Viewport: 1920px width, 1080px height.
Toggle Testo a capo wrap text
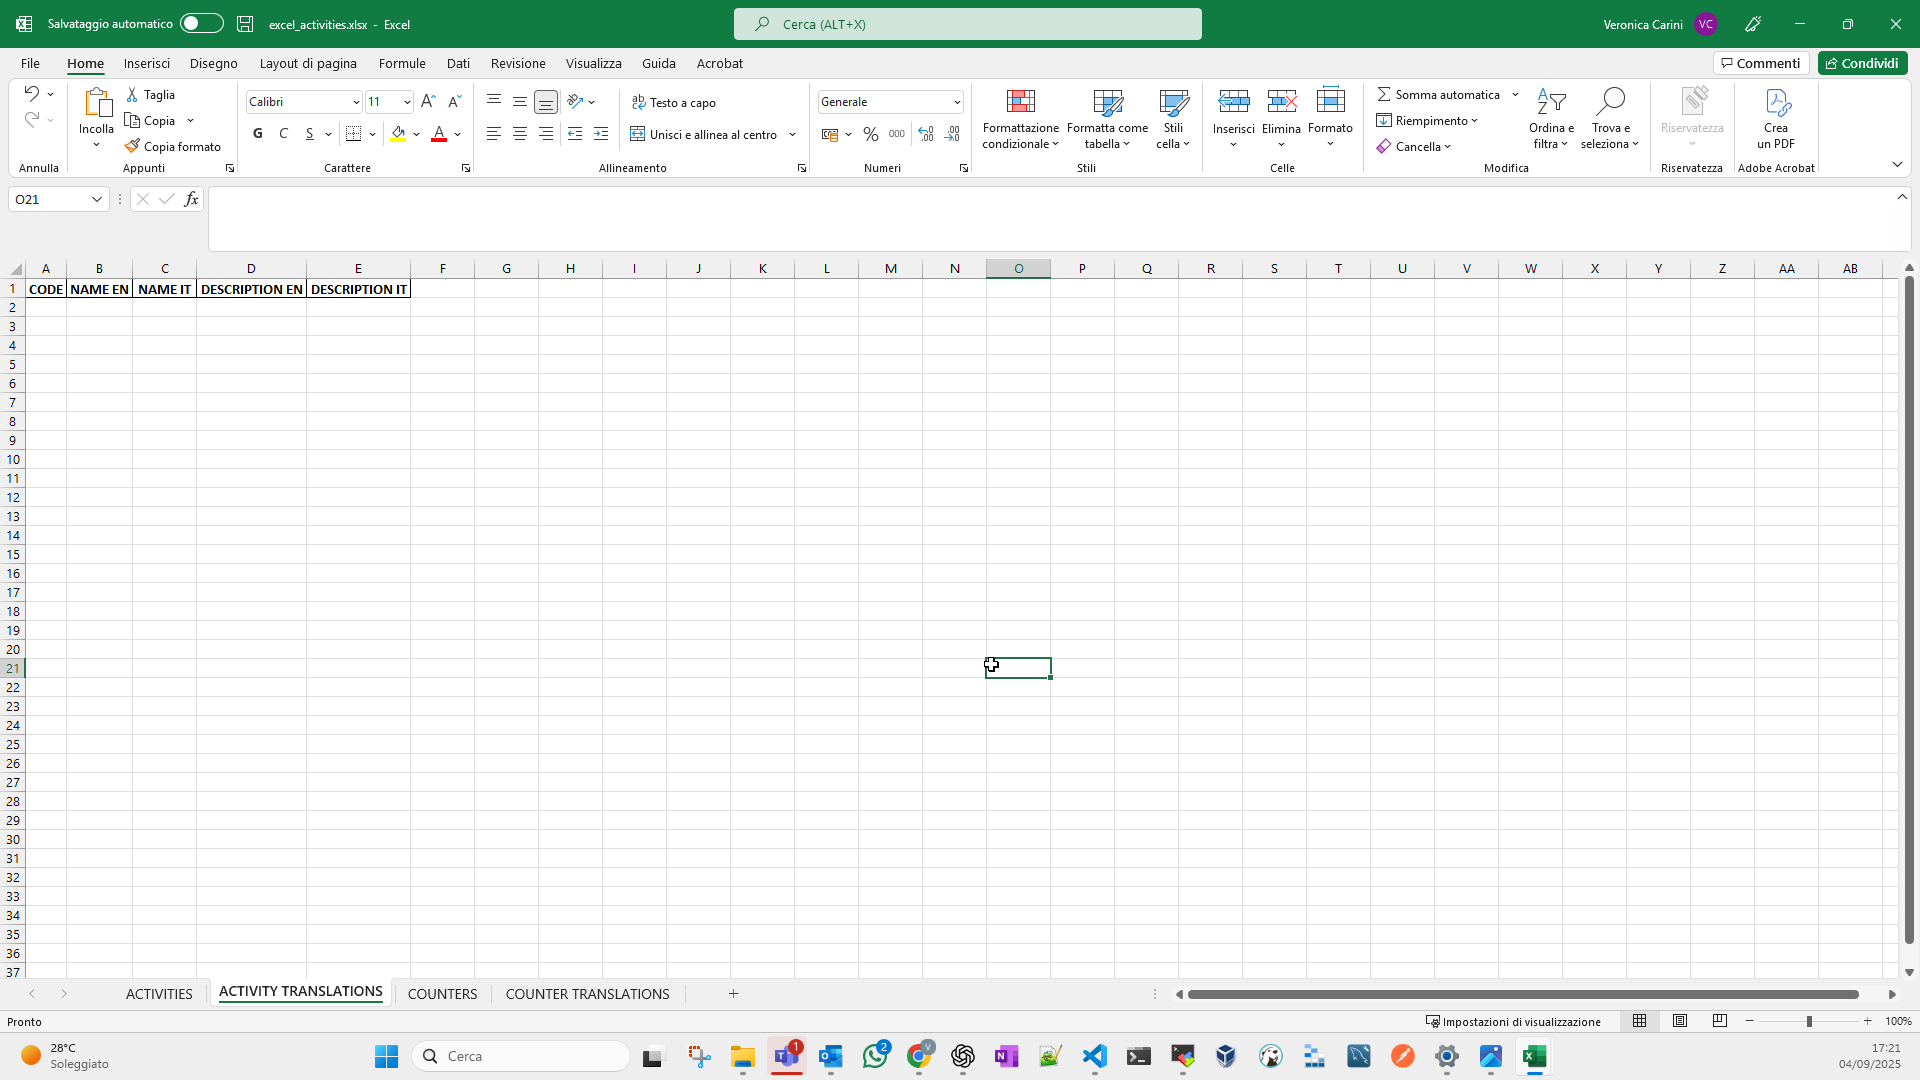pyautogui.click(x=674, y=102)
